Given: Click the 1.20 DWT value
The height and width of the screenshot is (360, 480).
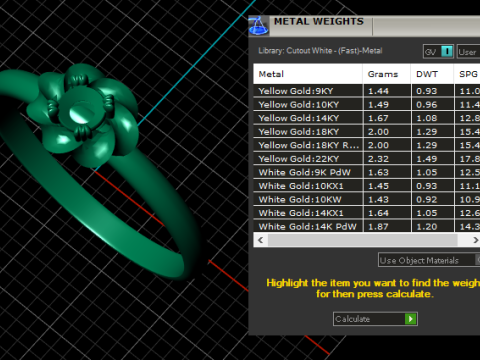Looking at the screenshot, I should pos(427,227).
